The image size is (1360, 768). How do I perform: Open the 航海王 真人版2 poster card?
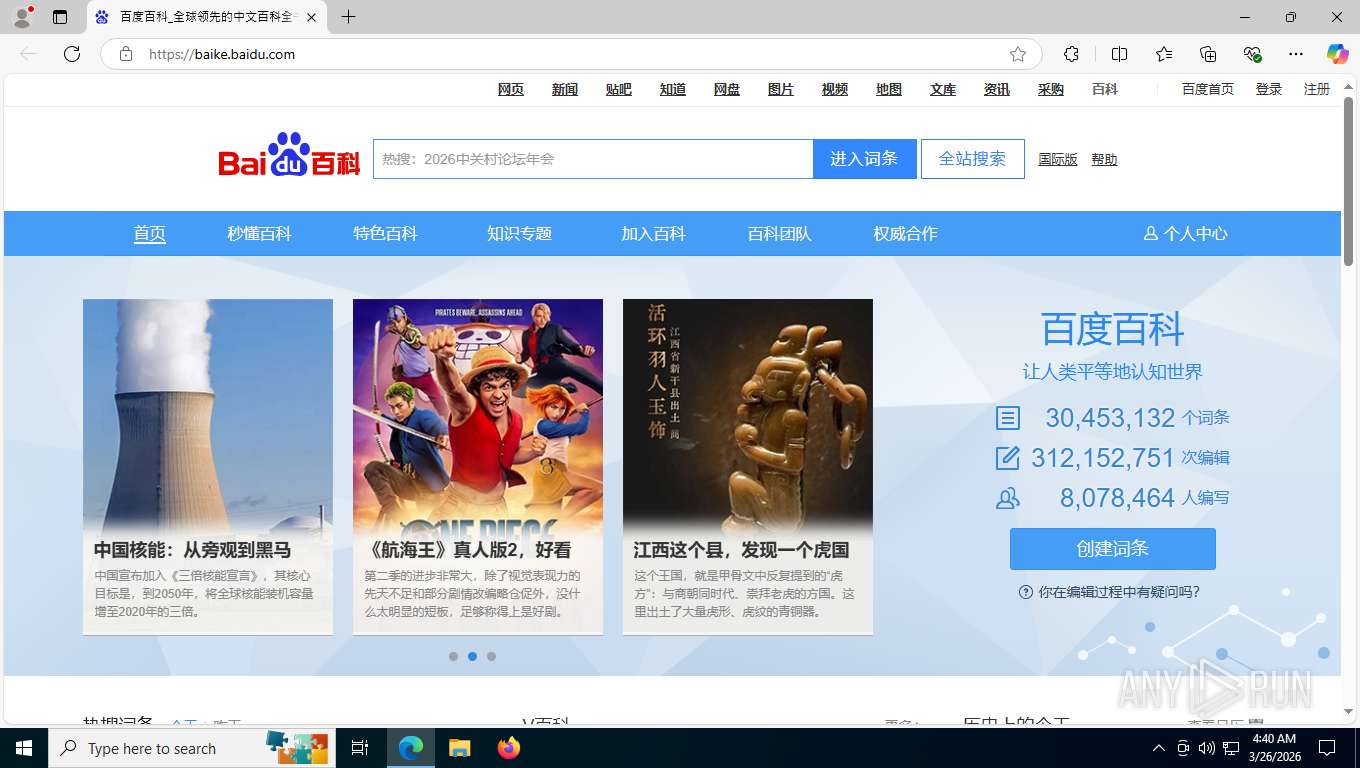click(x=478, y=466)
